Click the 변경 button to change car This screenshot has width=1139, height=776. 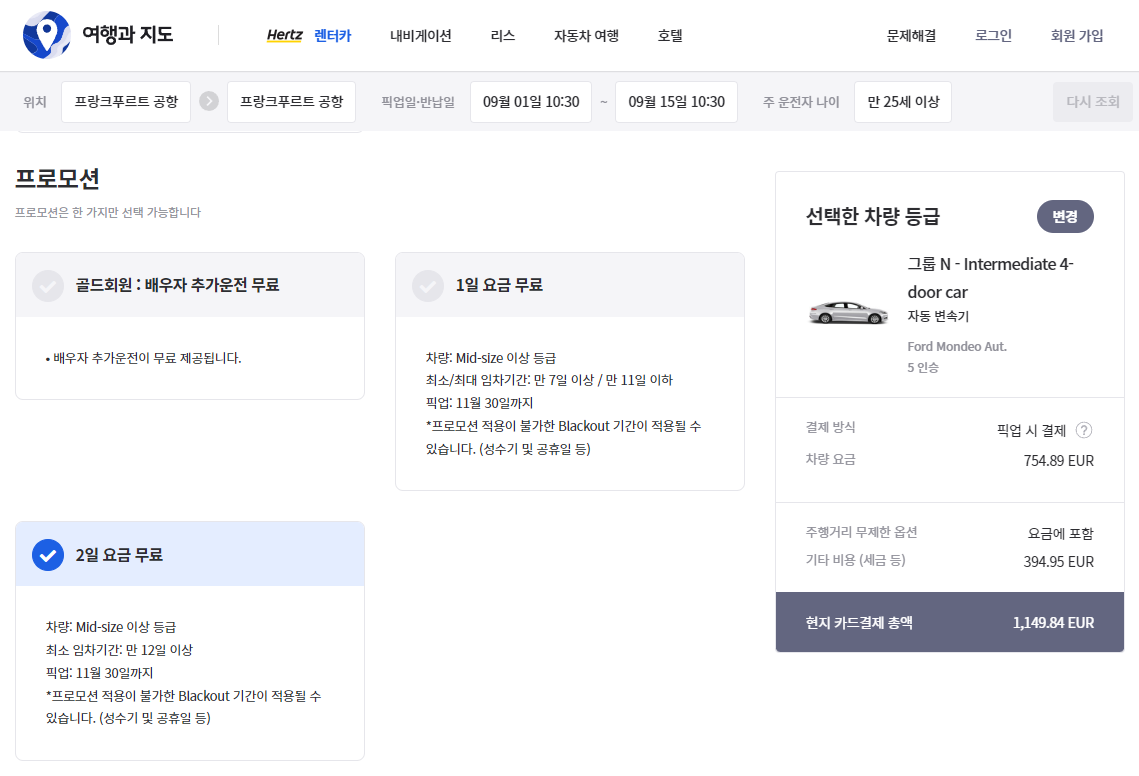coord(1065,217)
